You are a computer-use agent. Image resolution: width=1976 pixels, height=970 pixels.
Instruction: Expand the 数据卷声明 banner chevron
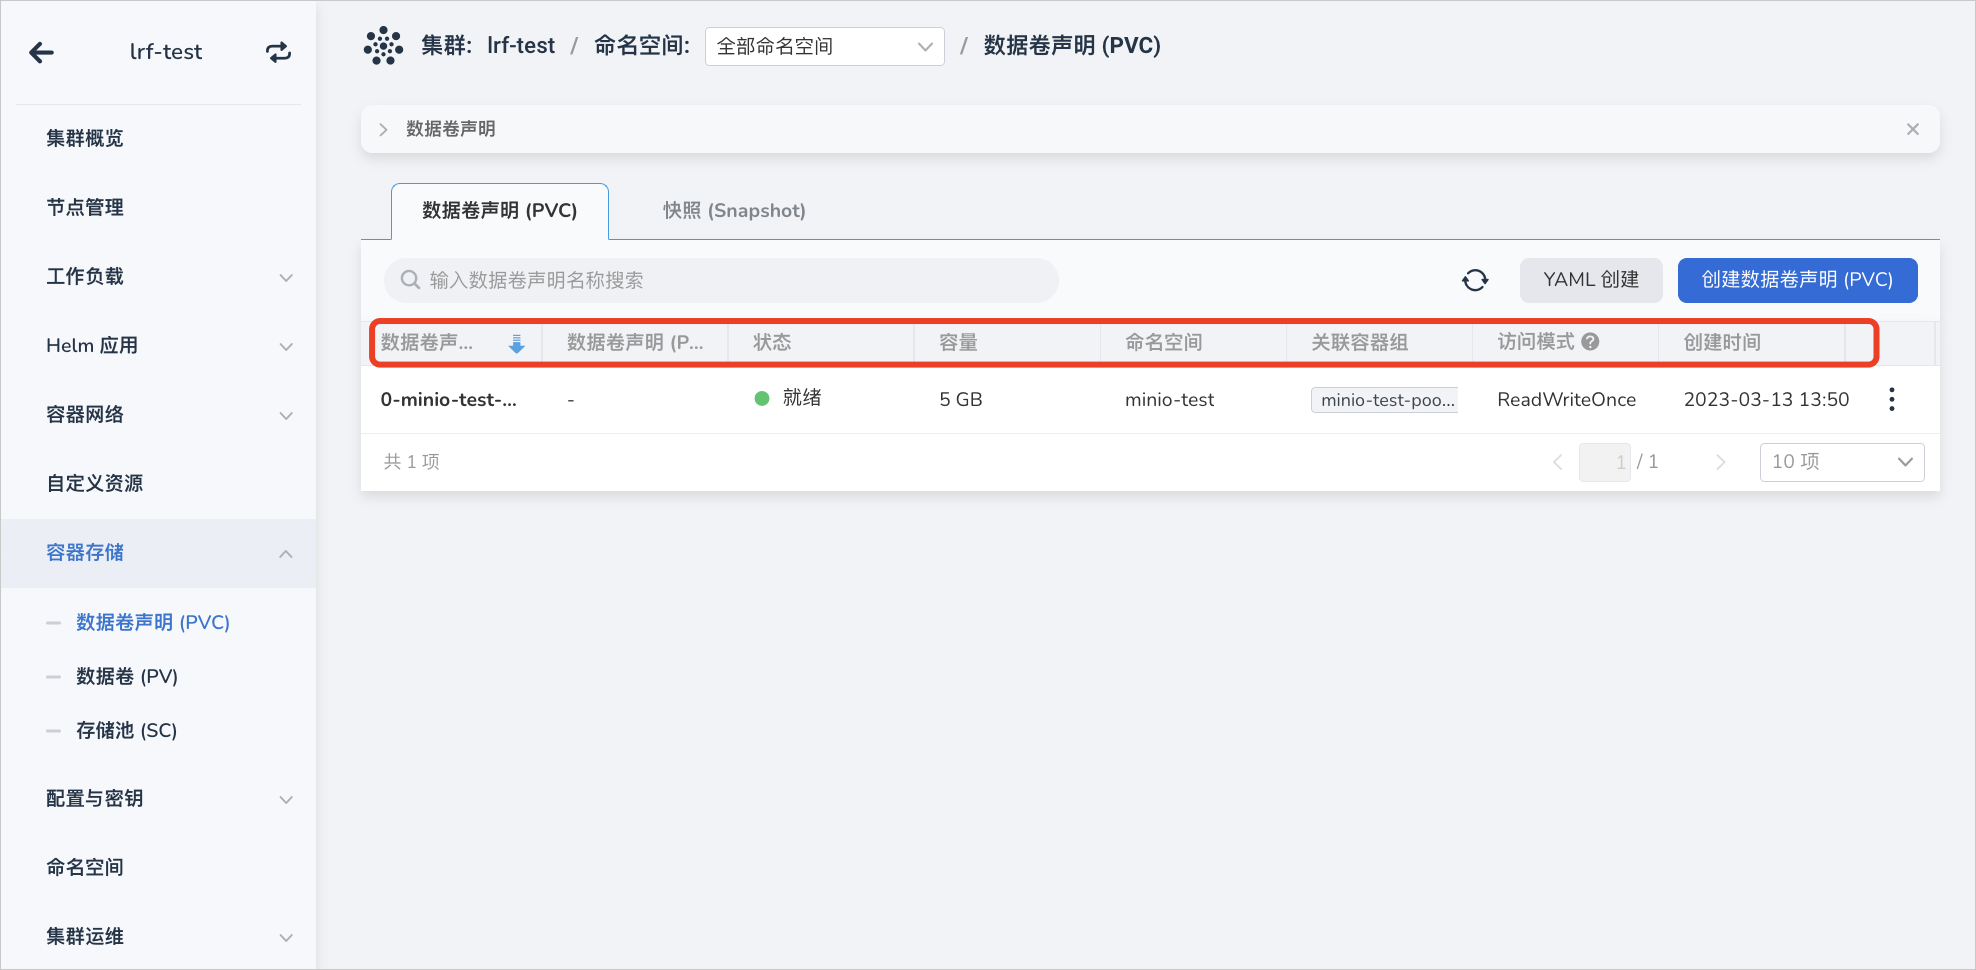383,129
